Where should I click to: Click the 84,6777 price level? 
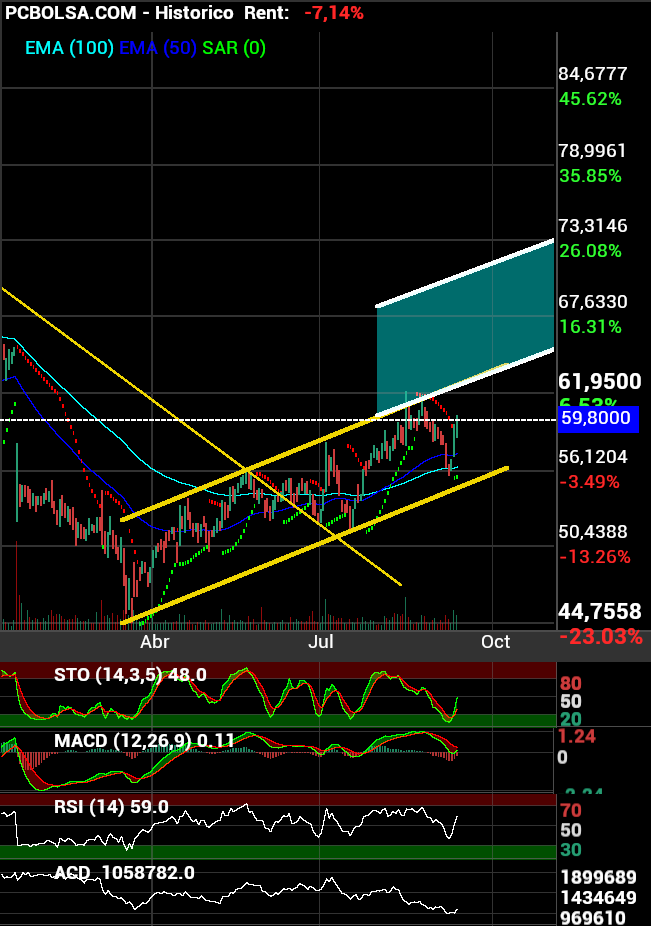[x=593, y=74]
